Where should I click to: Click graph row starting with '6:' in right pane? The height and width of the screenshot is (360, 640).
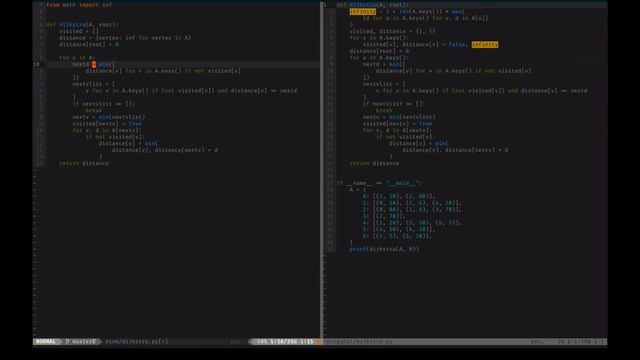(x=397, y=236)
